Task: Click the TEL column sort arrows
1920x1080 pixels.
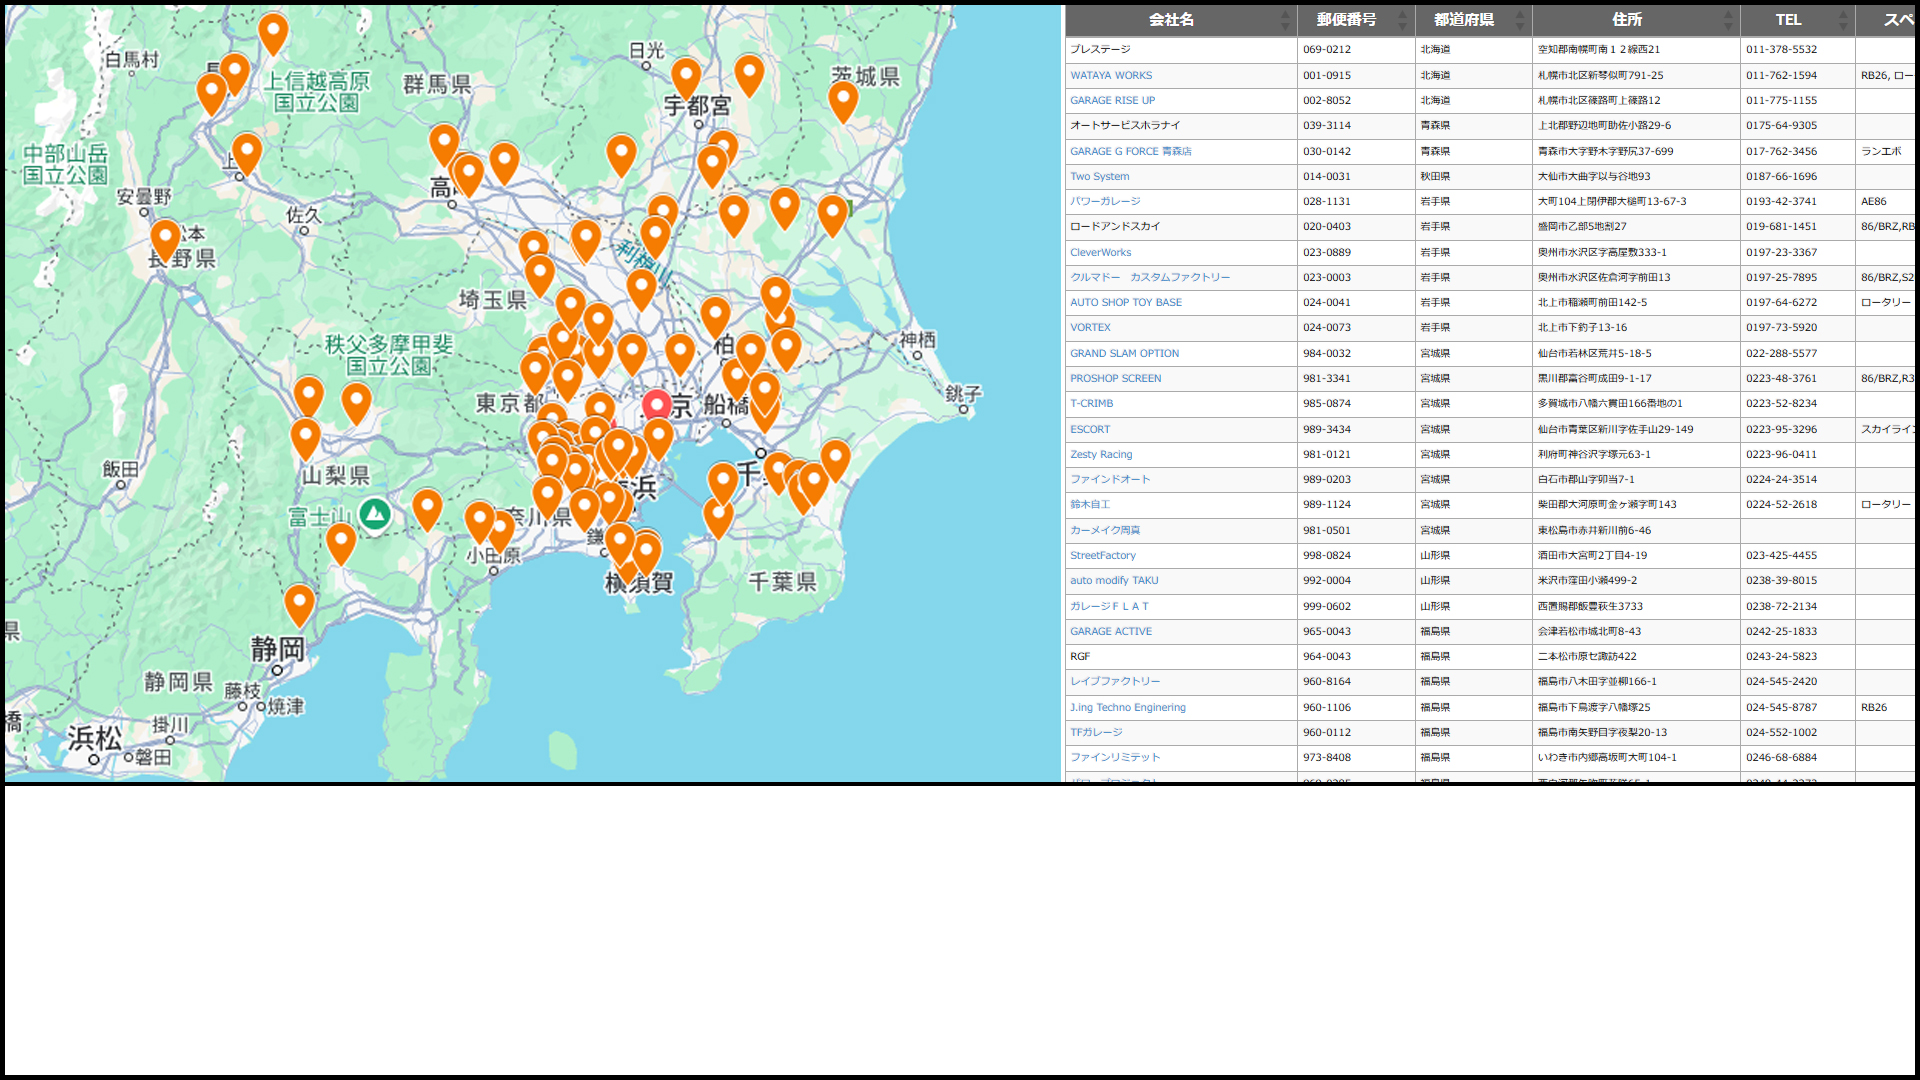Action: [1842, 20]
